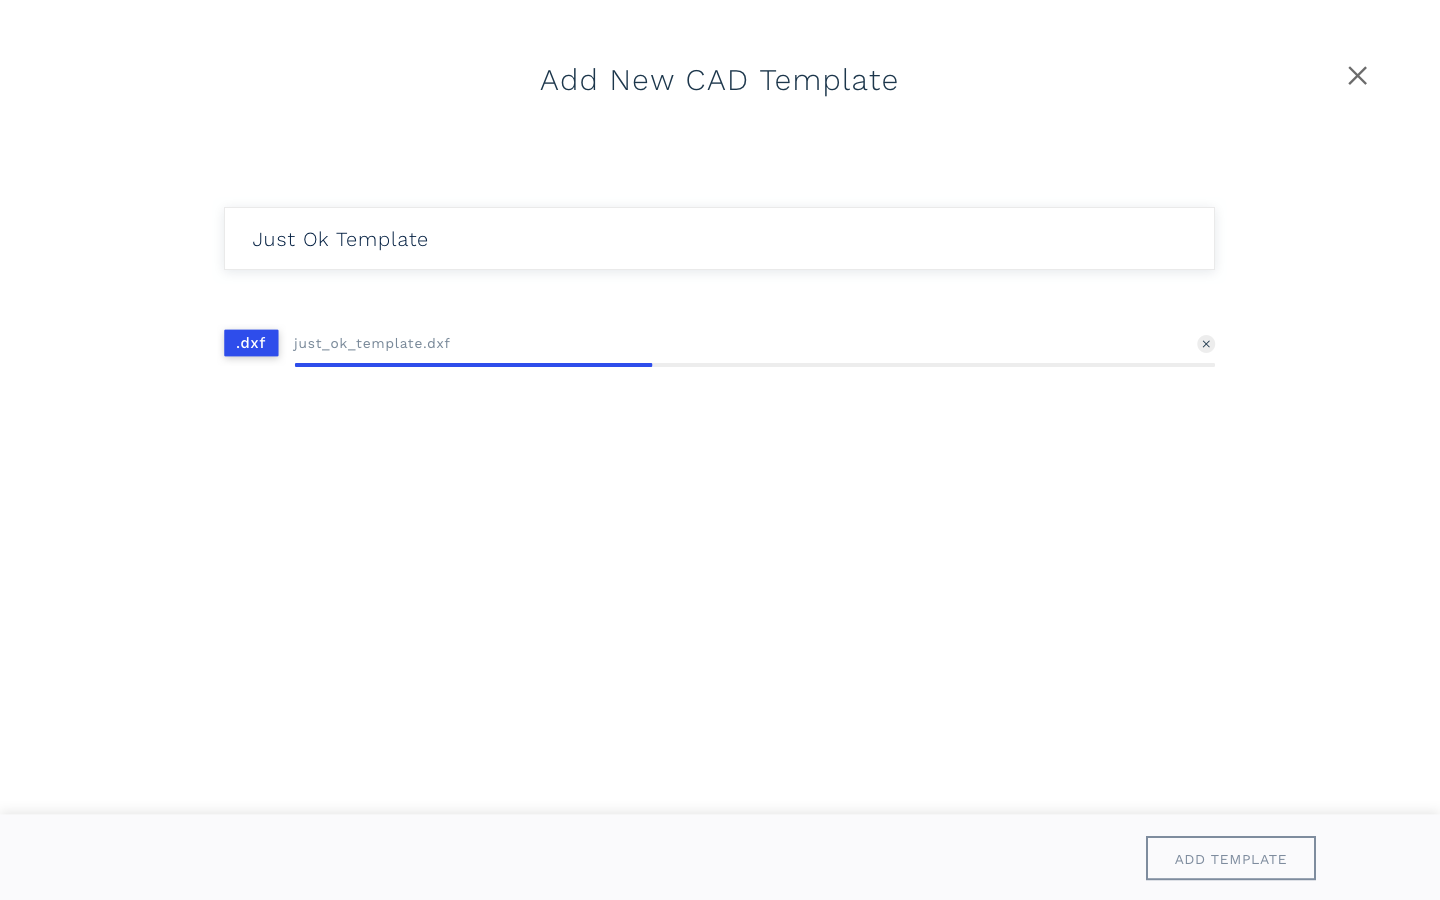Image resolution: width=1440 pixels, height=900 pixels.
Task: Click the word 'CAD' in the dialog title
Action: click(716, 80)
